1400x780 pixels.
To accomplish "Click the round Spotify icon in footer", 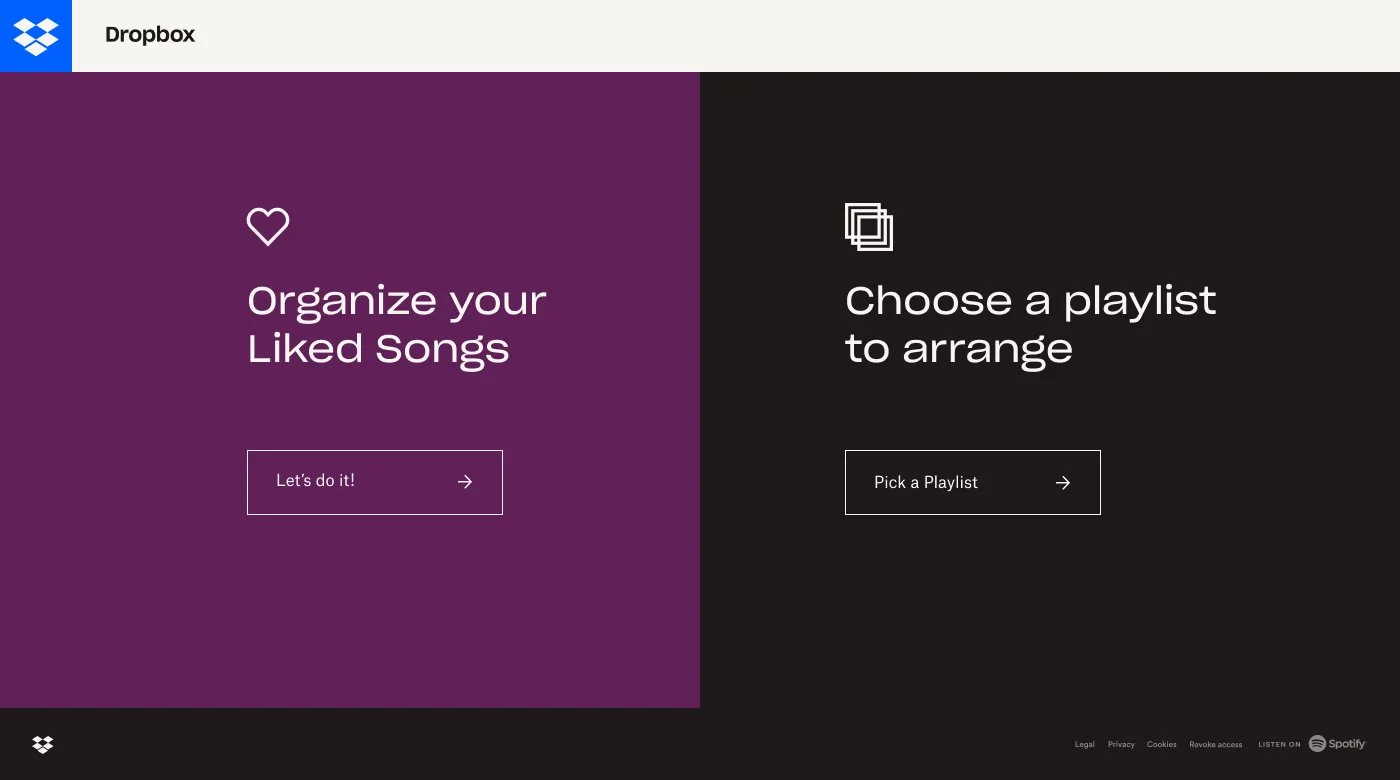I will (x=1317, y=744).
